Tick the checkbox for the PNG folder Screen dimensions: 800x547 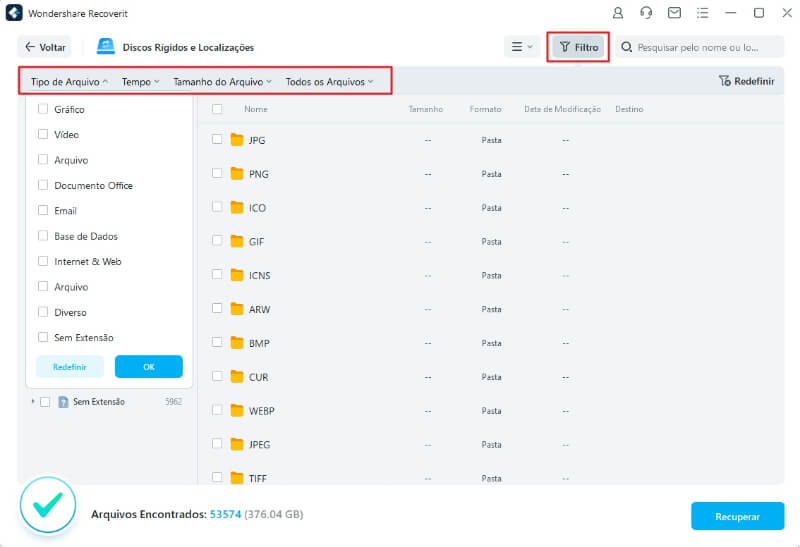(217, 173)
